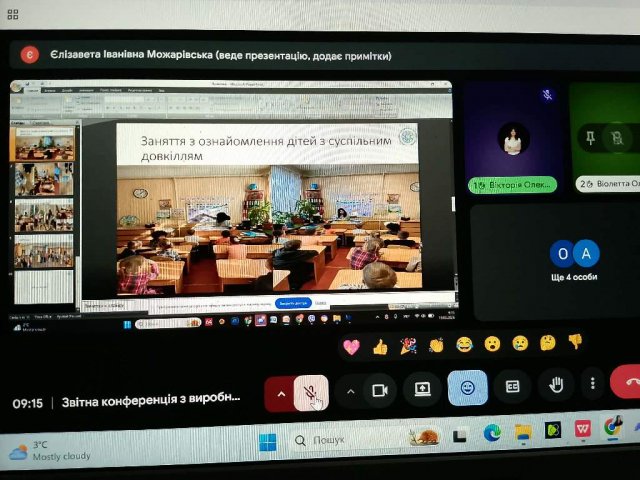Open the tile layout grid icon
Screen dimensions: 640x480
(13, 15)
